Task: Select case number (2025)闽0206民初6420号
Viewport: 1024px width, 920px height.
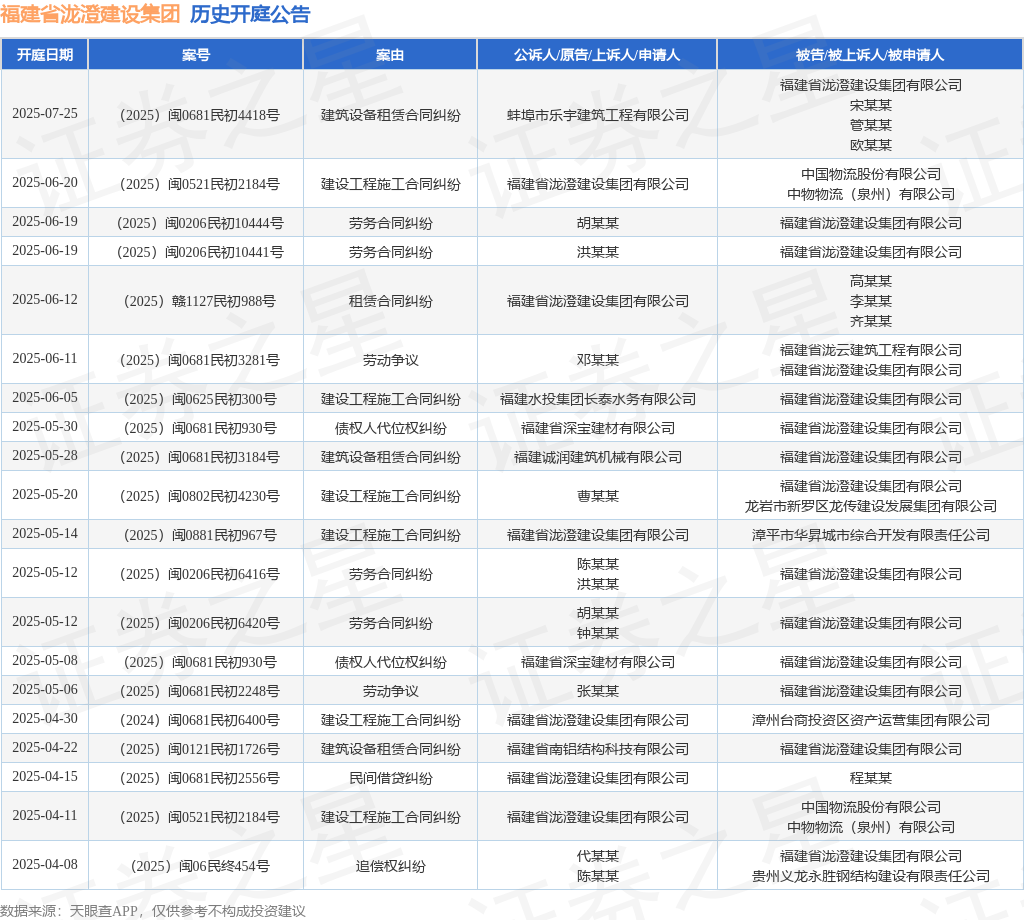Action: point(199,623)
